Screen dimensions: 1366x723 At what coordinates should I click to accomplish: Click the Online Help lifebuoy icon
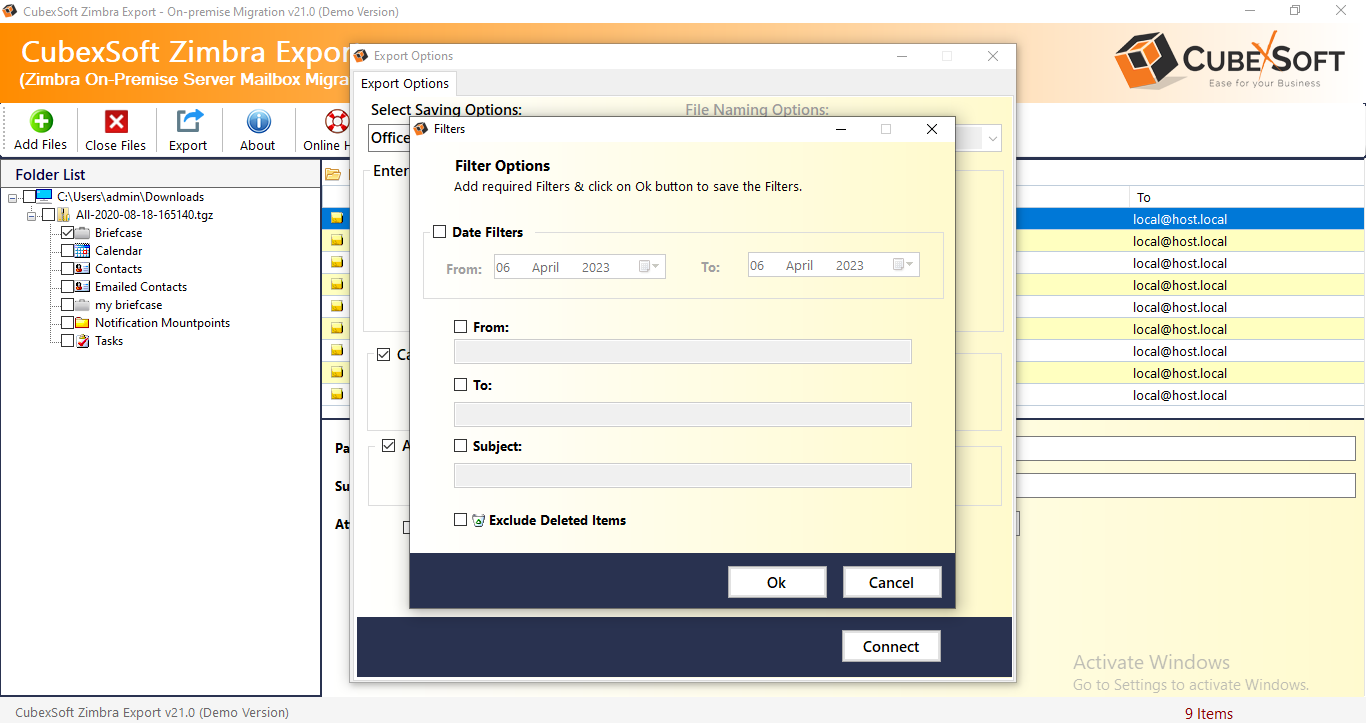[x=337, y=121]
